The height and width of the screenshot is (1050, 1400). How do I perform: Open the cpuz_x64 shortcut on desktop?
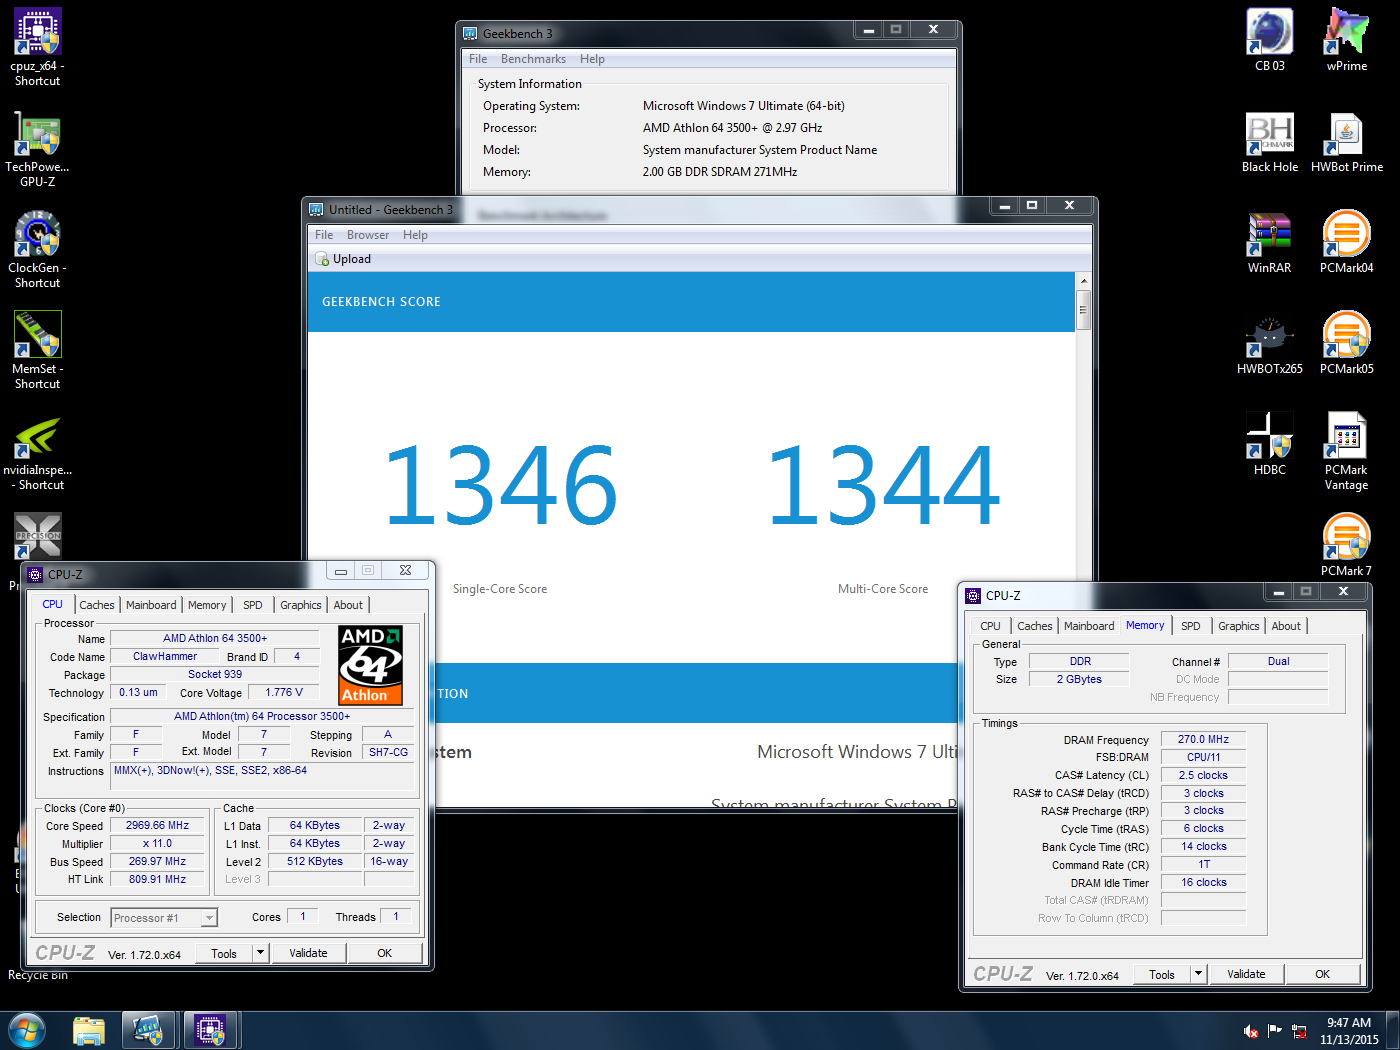(38, 47)
